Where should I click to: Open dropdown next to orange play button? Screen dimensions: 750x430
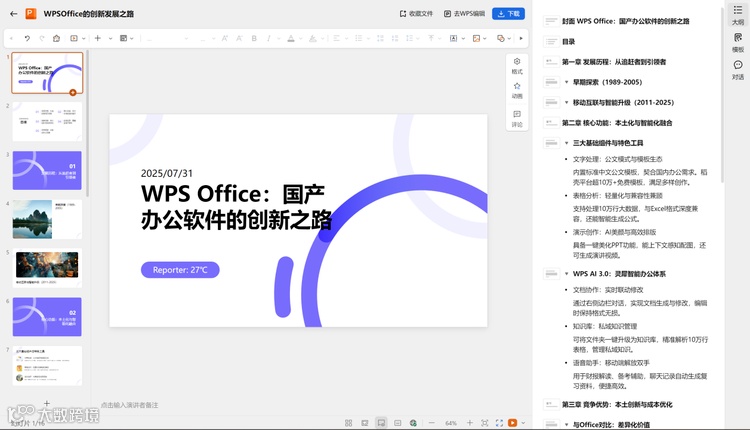coord(523,423)
